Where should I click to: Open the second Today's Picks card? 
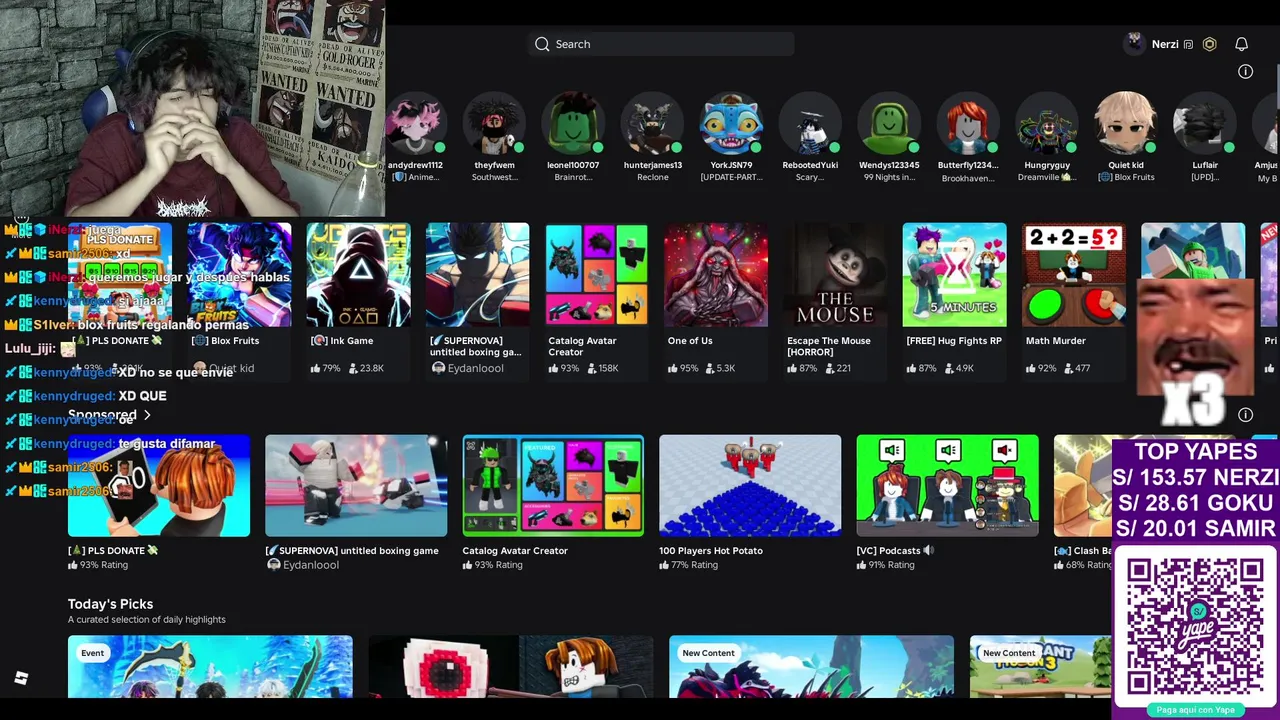tap(510, 666)
